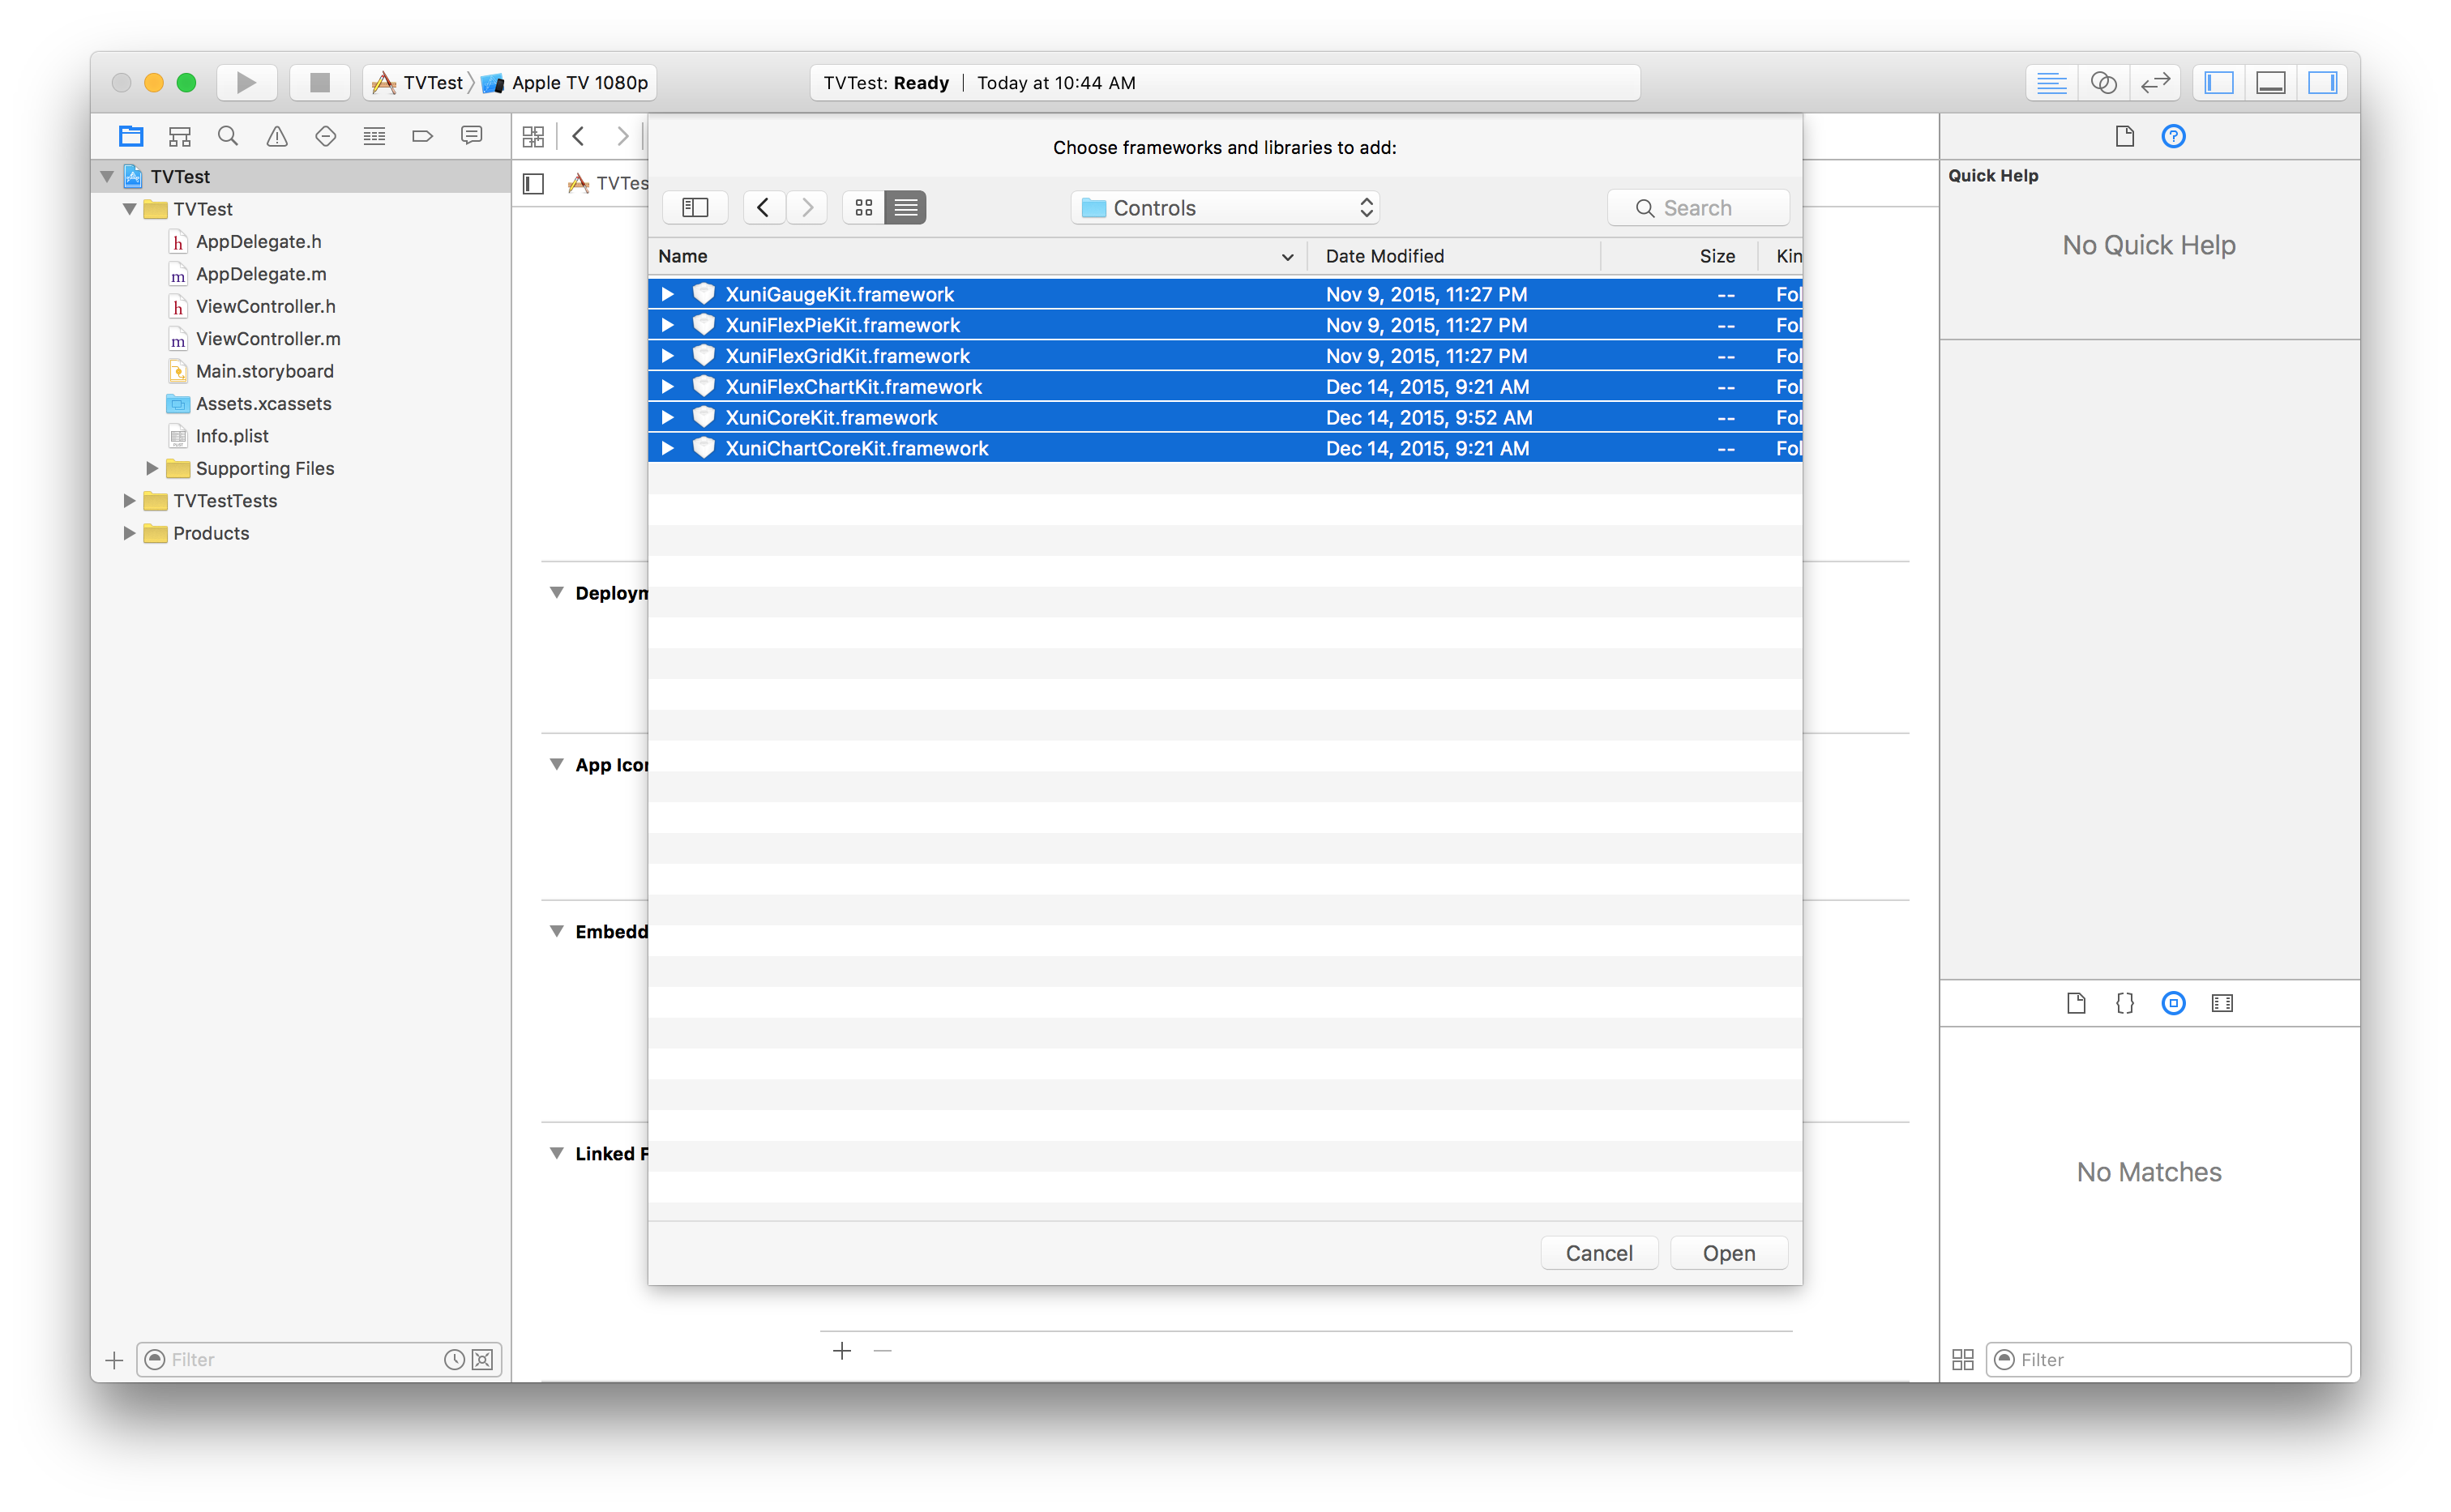Sort files by Date Modified column
This screenshot has width=2451, height=1512.
1454,256
